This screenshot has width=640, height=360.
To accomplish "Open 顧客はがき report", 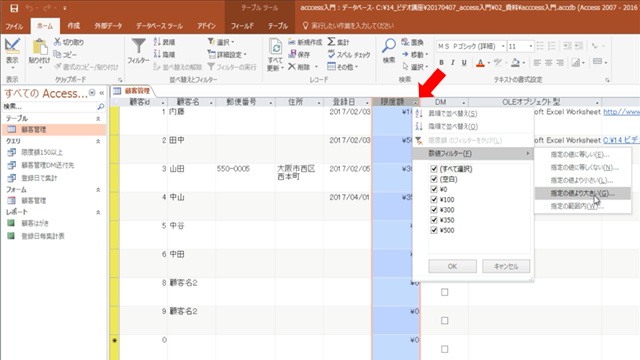I will tap(35, 223).
